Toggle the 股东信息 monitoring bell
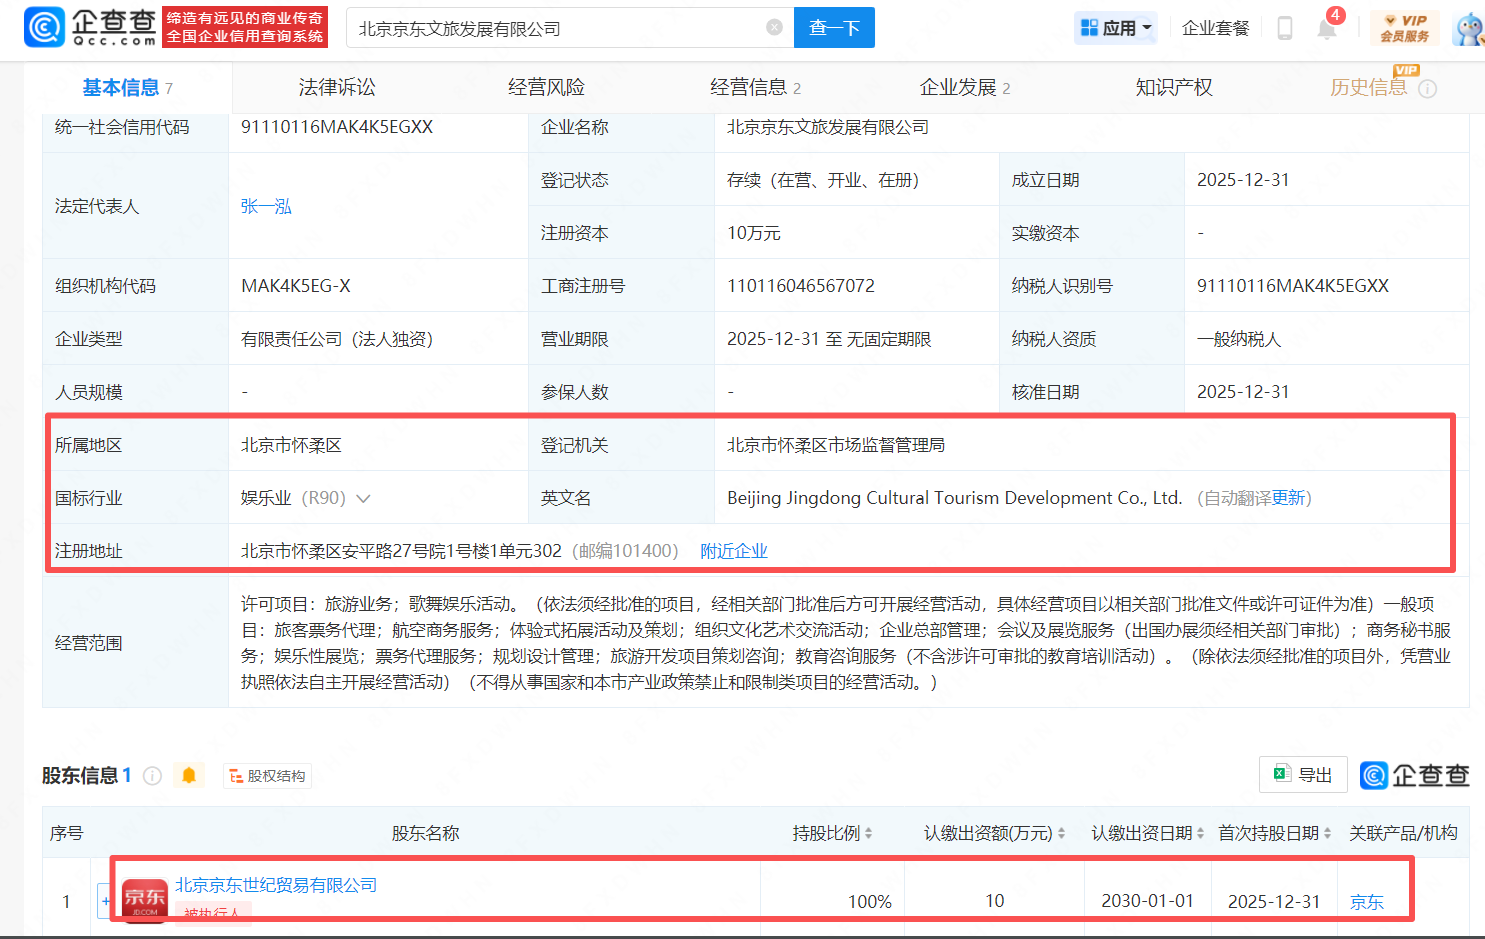 pos(188,776)
